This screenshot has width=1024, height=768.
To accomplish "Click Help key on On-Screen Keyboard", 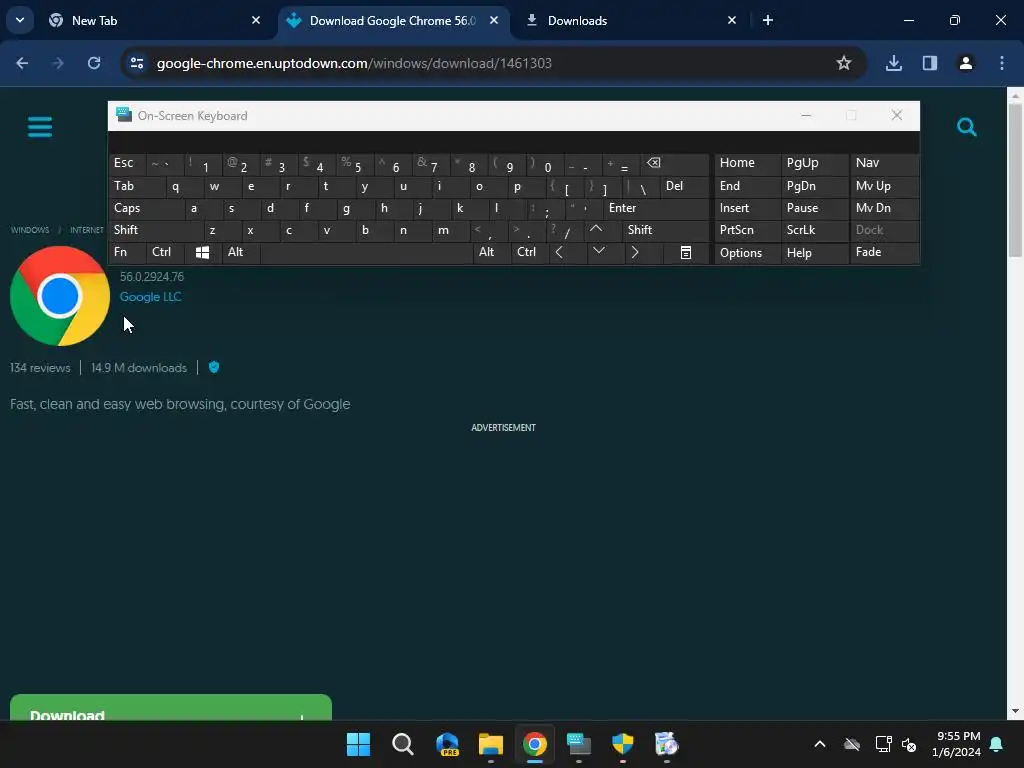I will (x=814, y=252).
